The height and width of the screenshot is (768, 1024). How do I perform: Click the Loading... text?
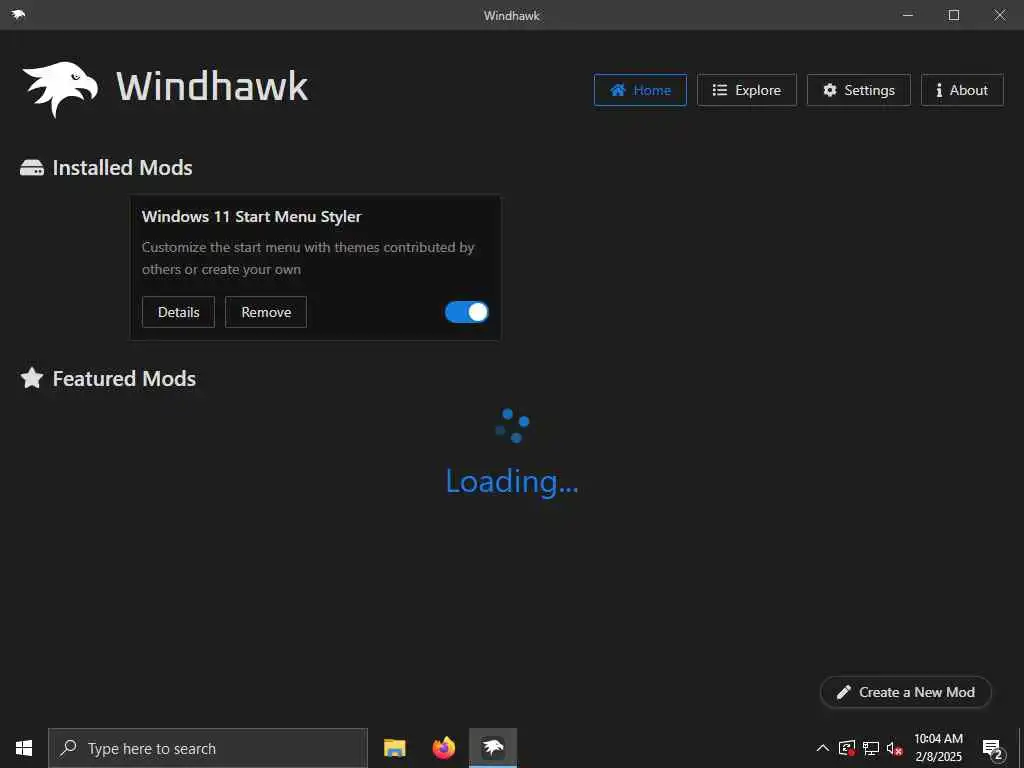[x=512, y=481]
